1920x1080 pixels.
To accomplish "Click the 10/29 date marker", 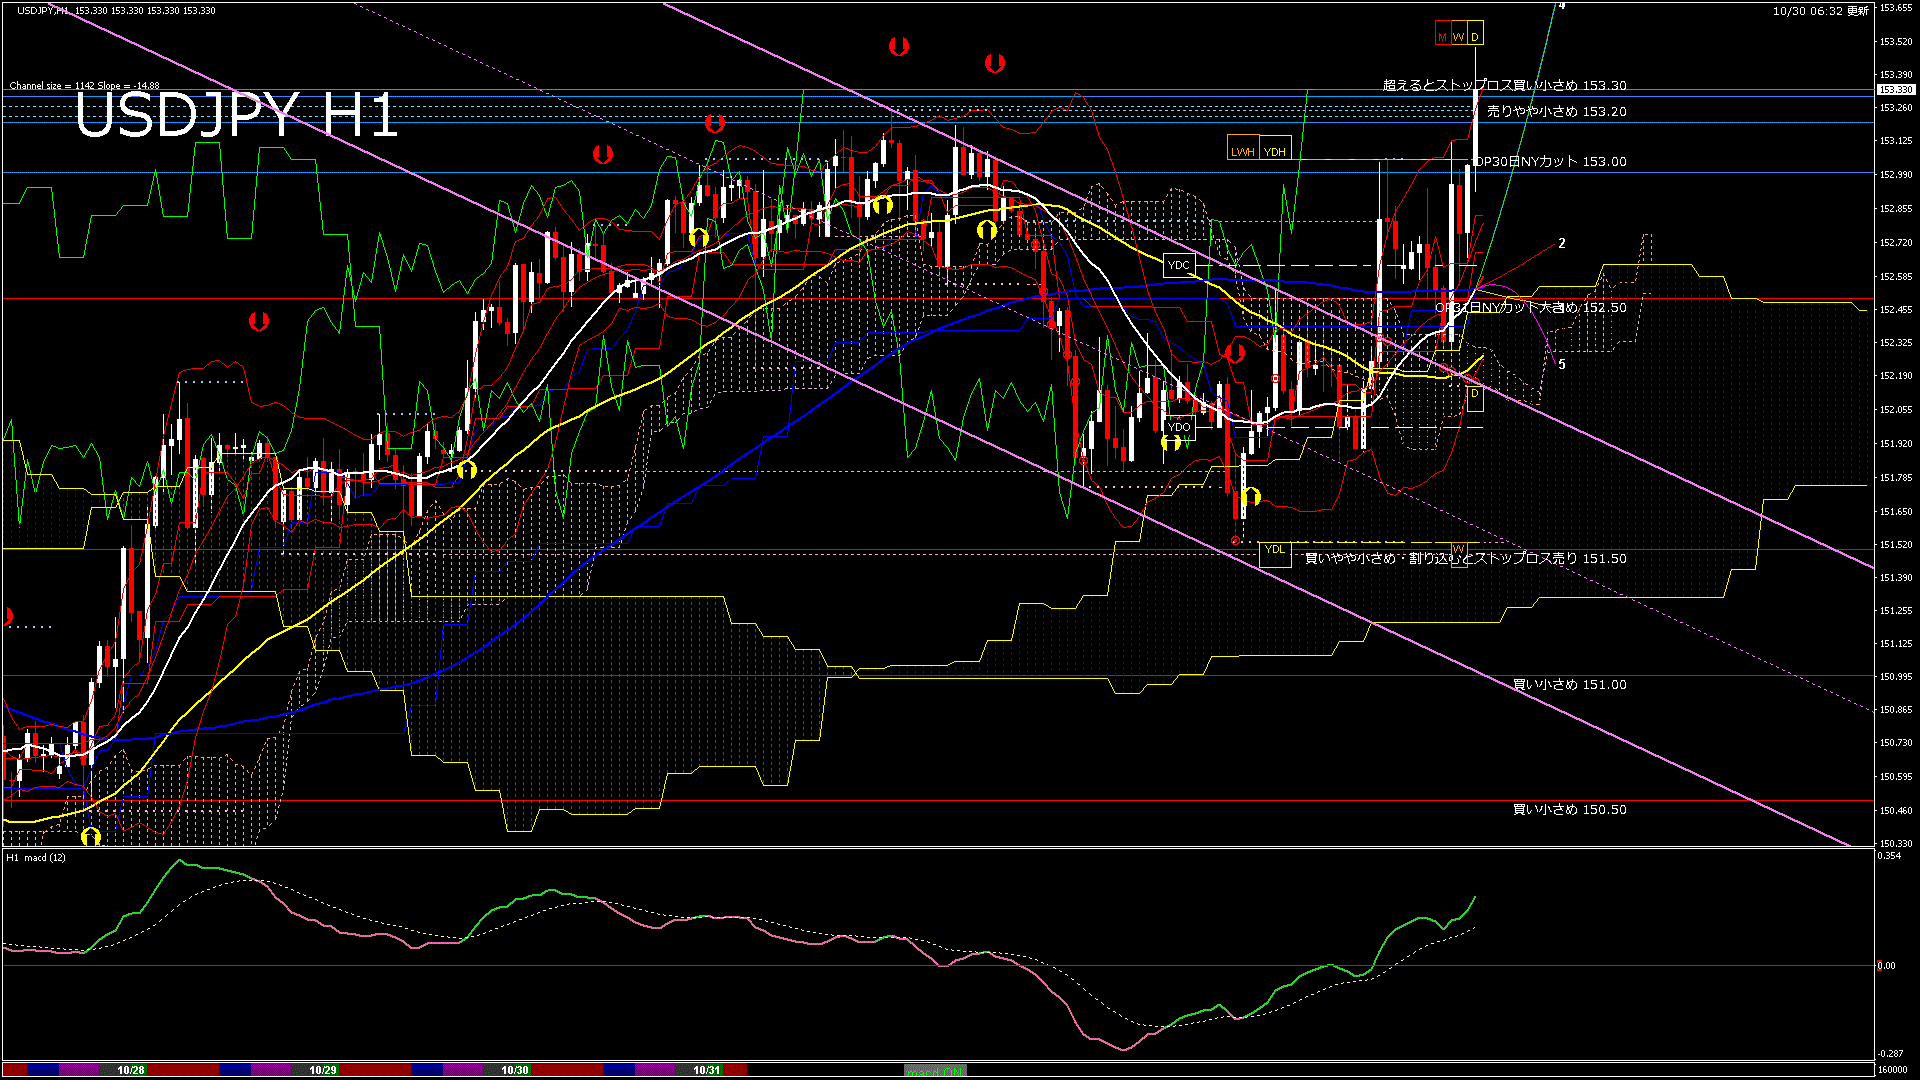I will [322, 1070].
